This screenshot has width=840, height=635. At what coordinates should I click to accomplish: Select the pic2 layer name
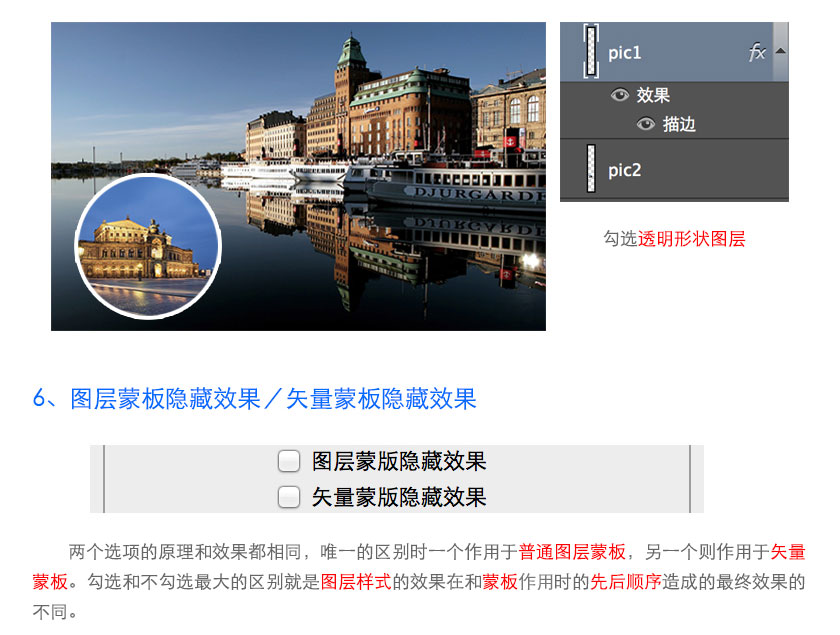pos(625,170)
